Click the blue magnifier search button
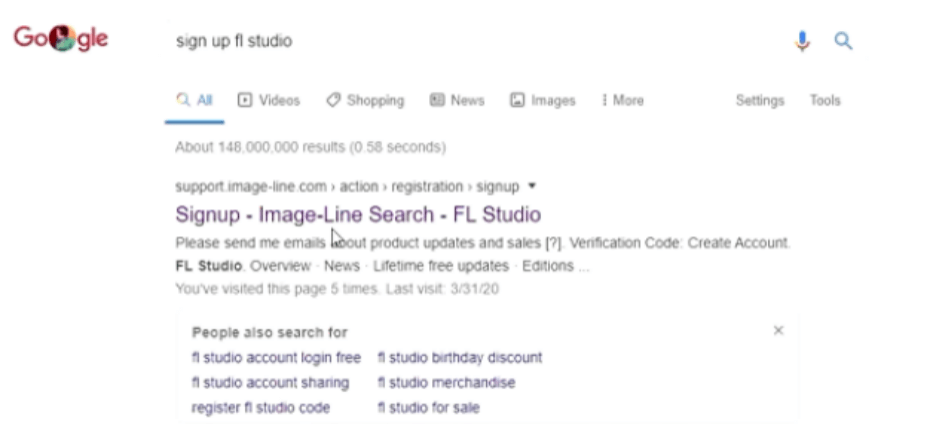Image resolution: width=936 pixels, height=426 pixels. pos(843,41)
